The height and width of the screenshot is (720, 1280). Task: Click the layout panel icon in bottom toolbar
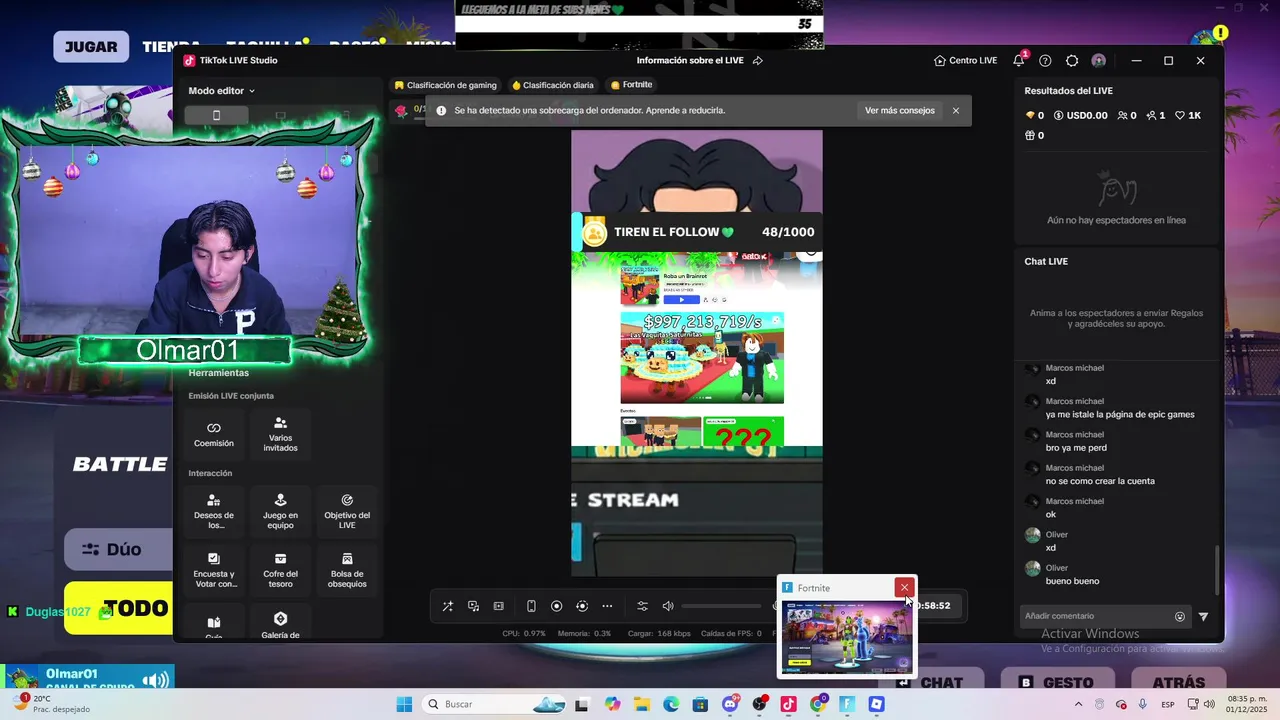pos(498,606)
